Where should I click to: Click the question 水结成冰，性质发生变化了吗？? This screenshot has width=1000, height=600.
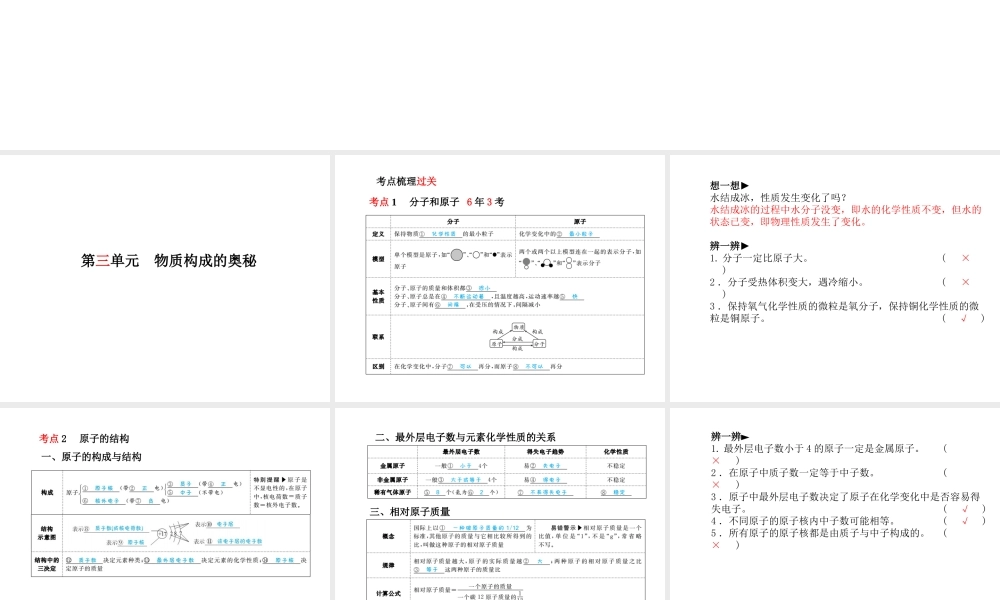click(779, 198)
